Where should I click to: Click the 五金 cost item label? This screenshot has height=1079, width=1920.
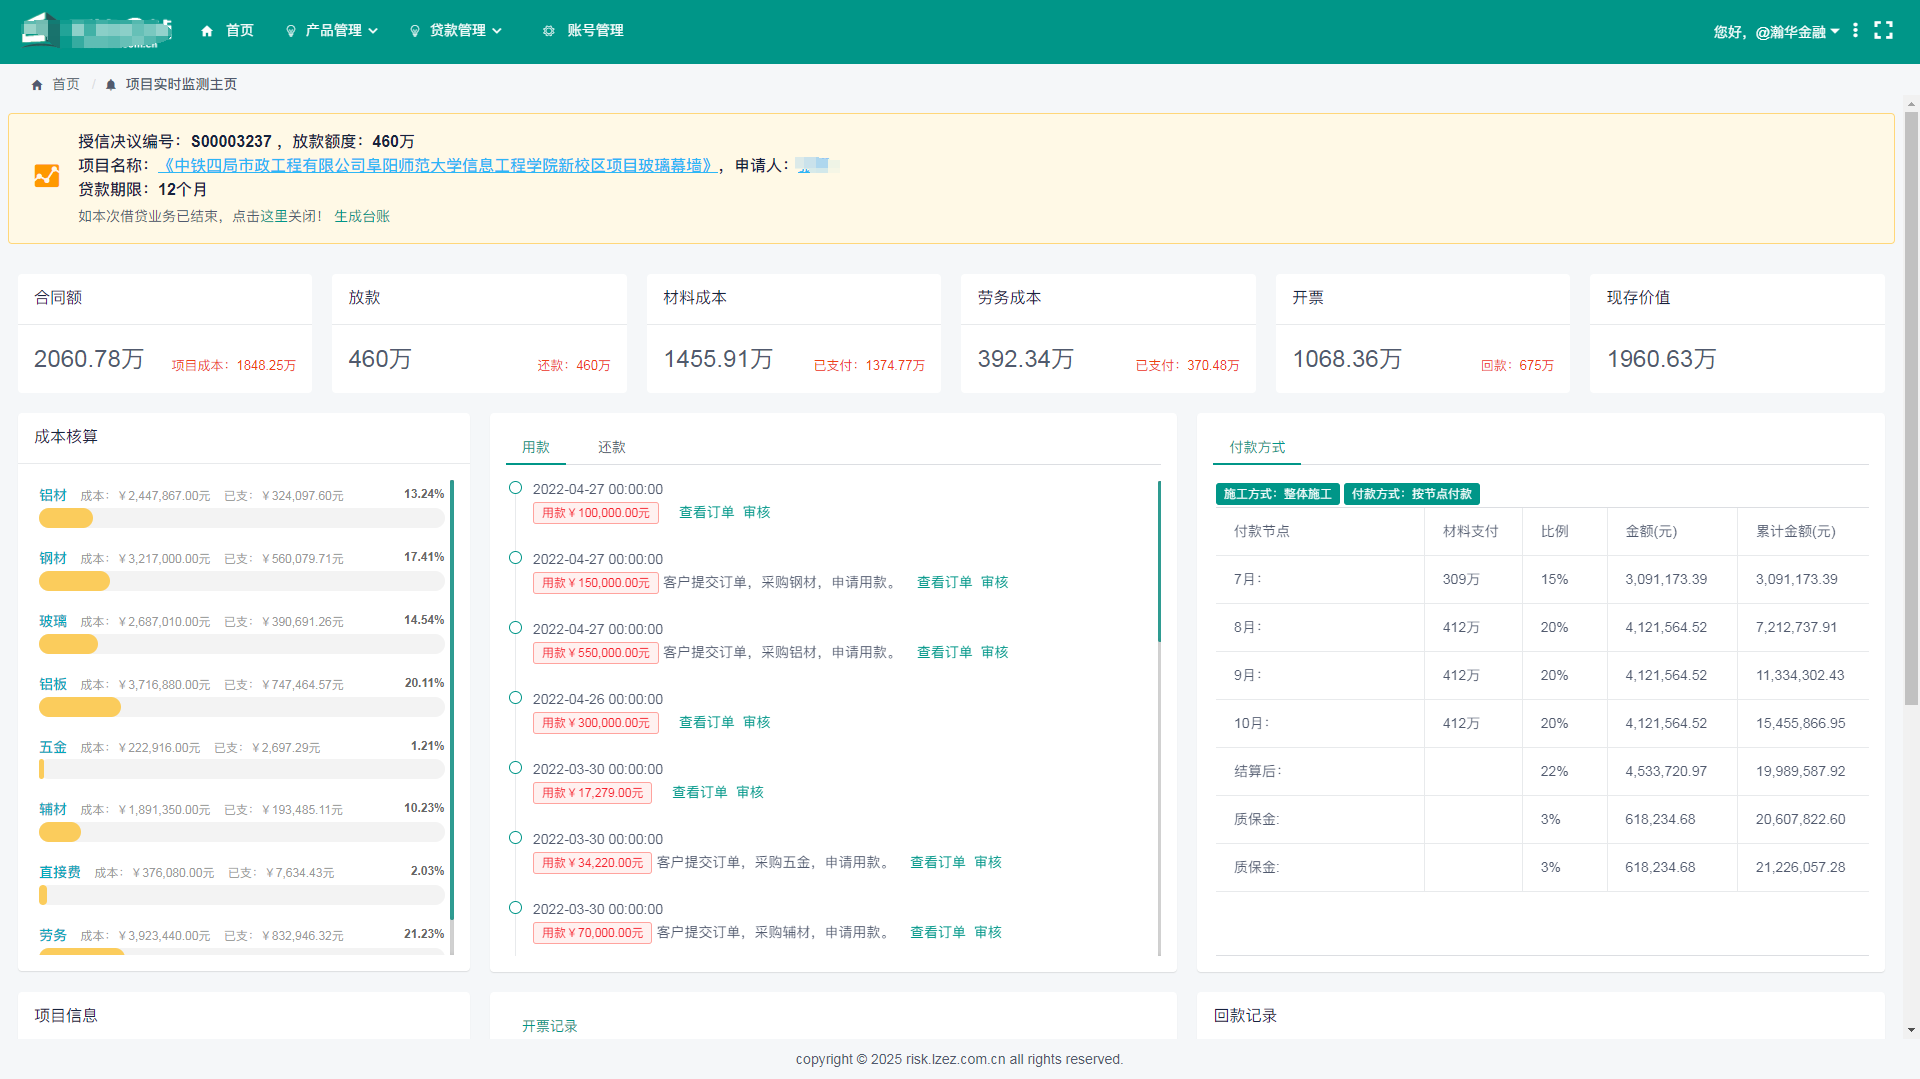(x=53, y=747)
